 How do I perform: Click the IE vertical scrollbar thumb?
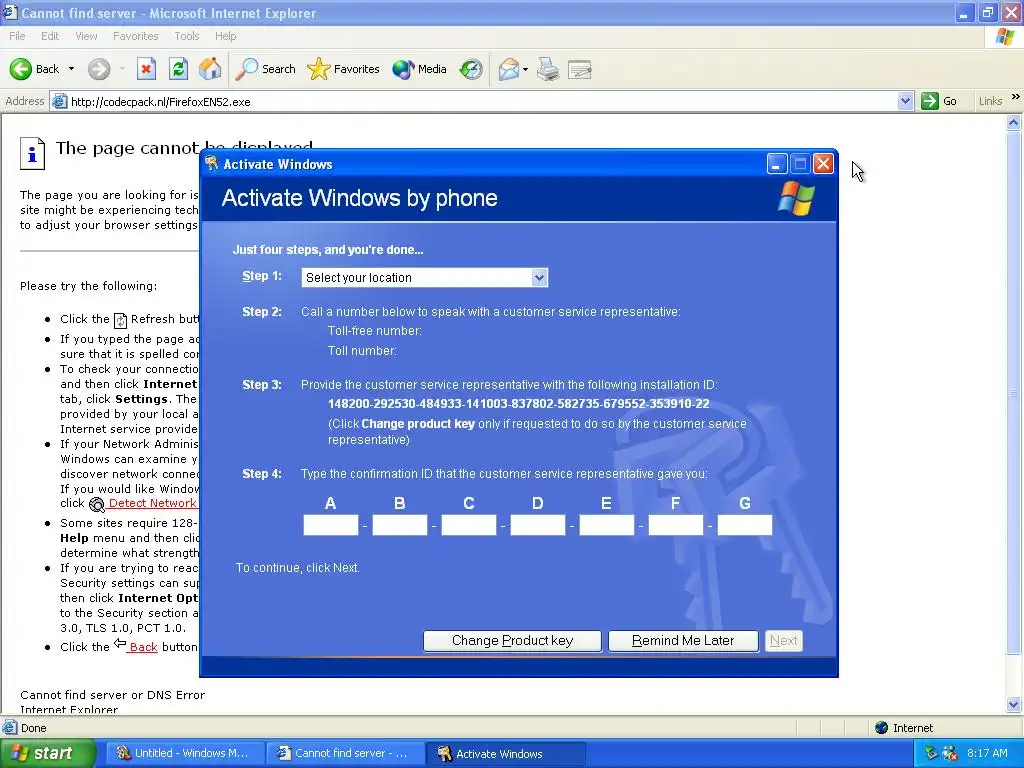(x=1014, y=392)
